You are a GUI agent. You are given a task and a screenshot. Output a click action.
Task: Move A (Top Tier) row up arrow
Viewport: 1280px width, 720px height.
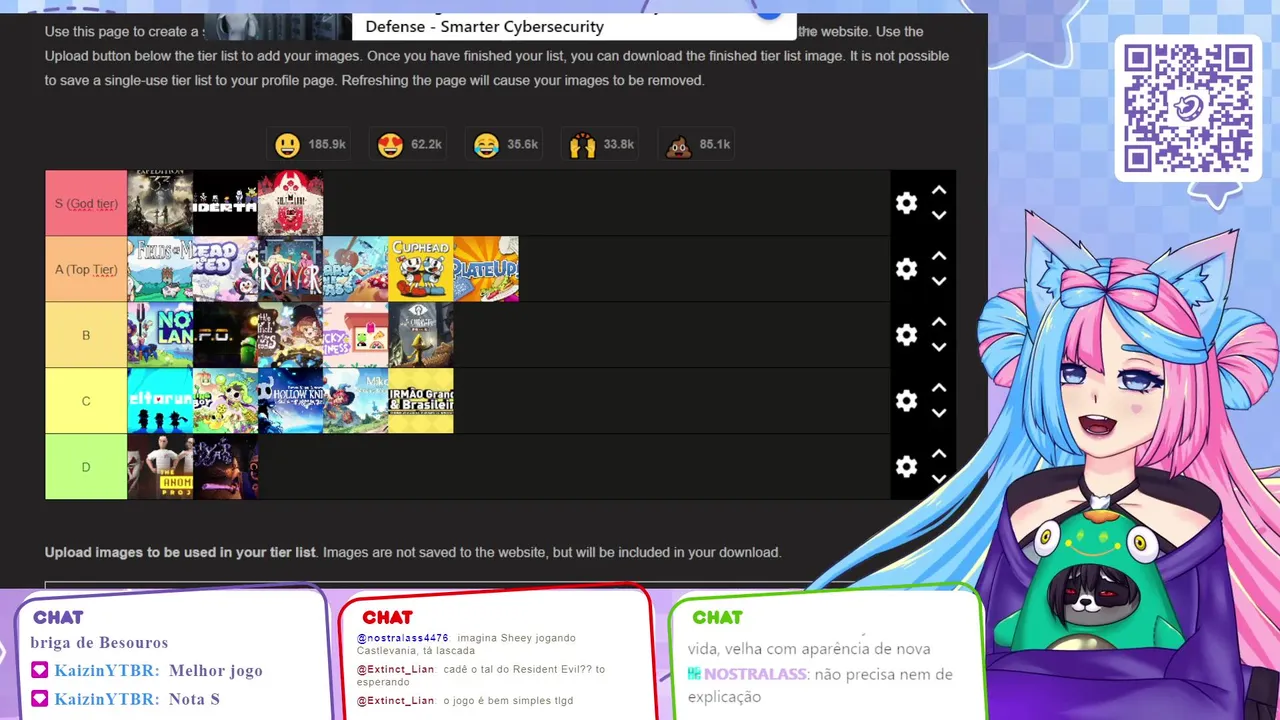(939, 256)
